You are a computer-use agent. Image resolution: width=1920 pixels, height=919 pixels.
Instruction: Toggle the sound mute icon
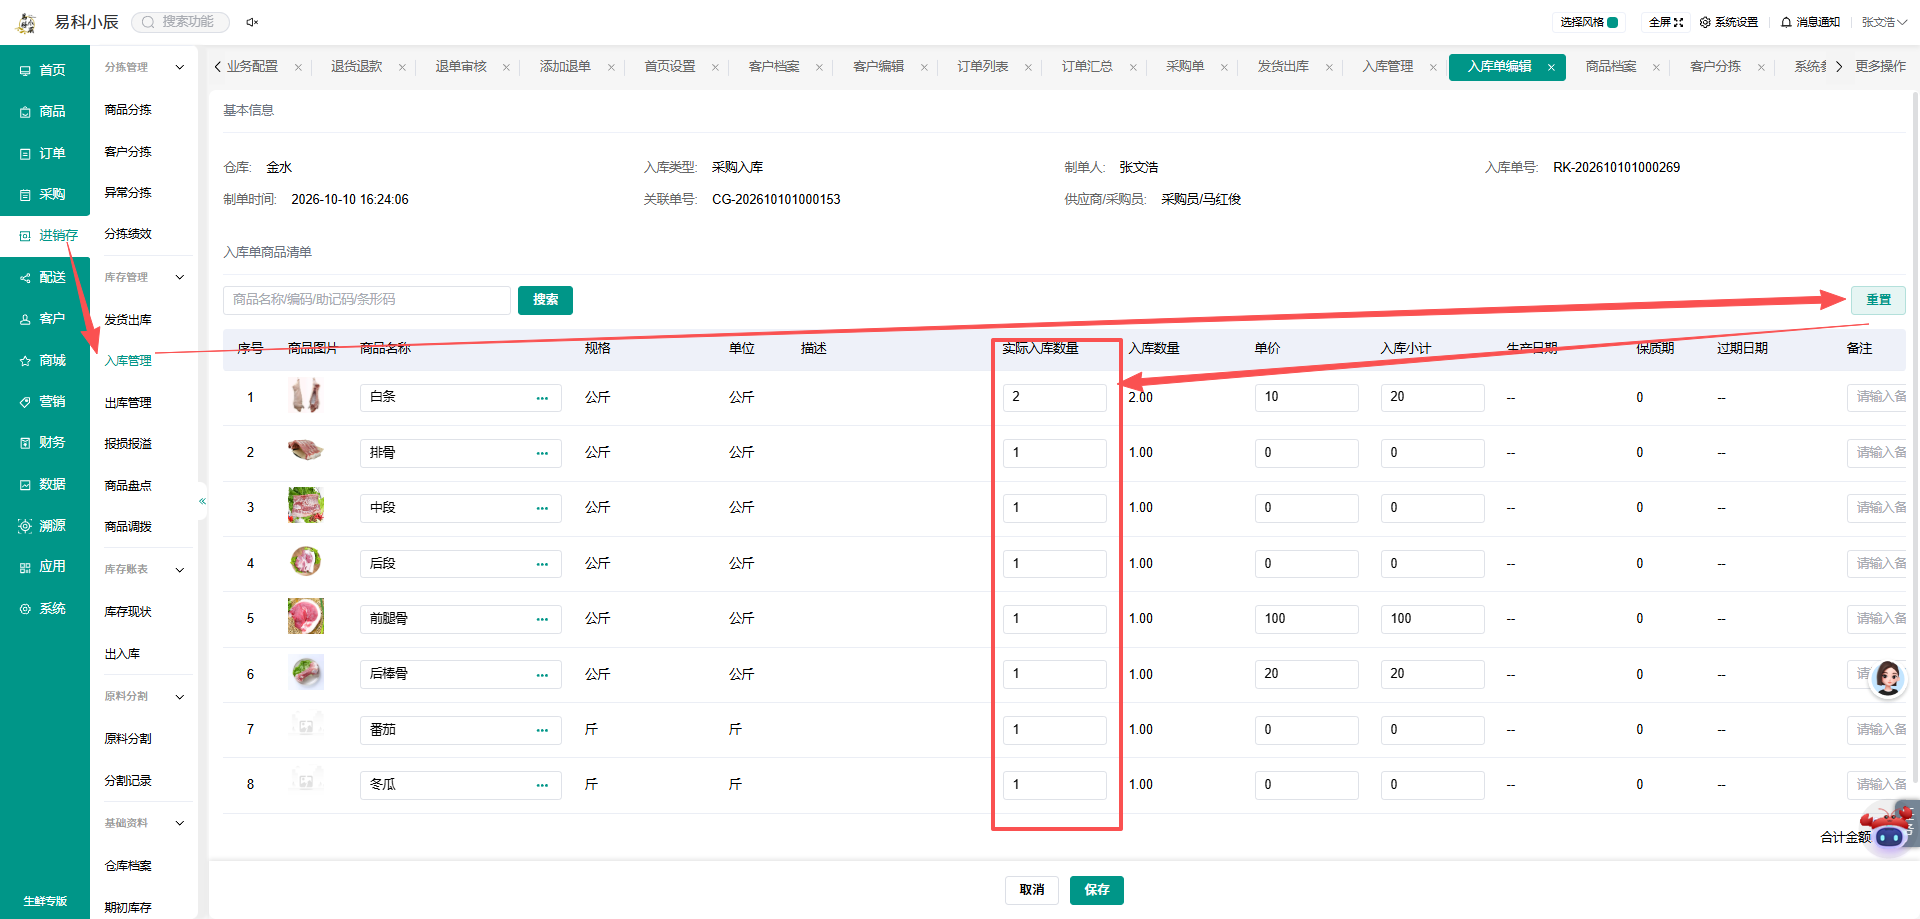[x=252, y=22]
